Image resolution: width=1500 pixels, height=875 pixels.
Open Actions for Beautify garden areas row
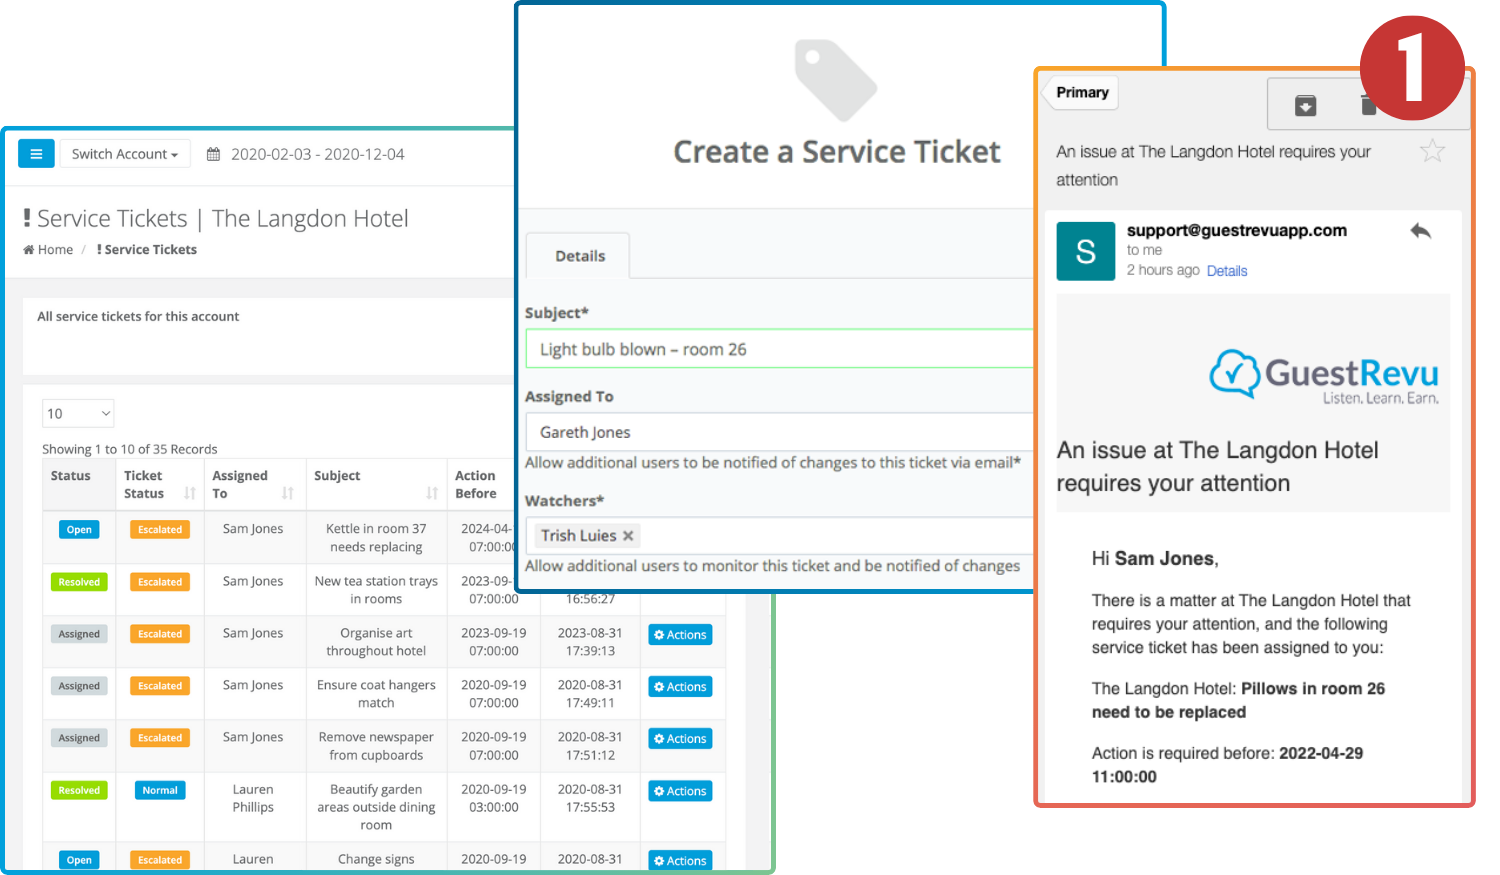coord(680,791)
